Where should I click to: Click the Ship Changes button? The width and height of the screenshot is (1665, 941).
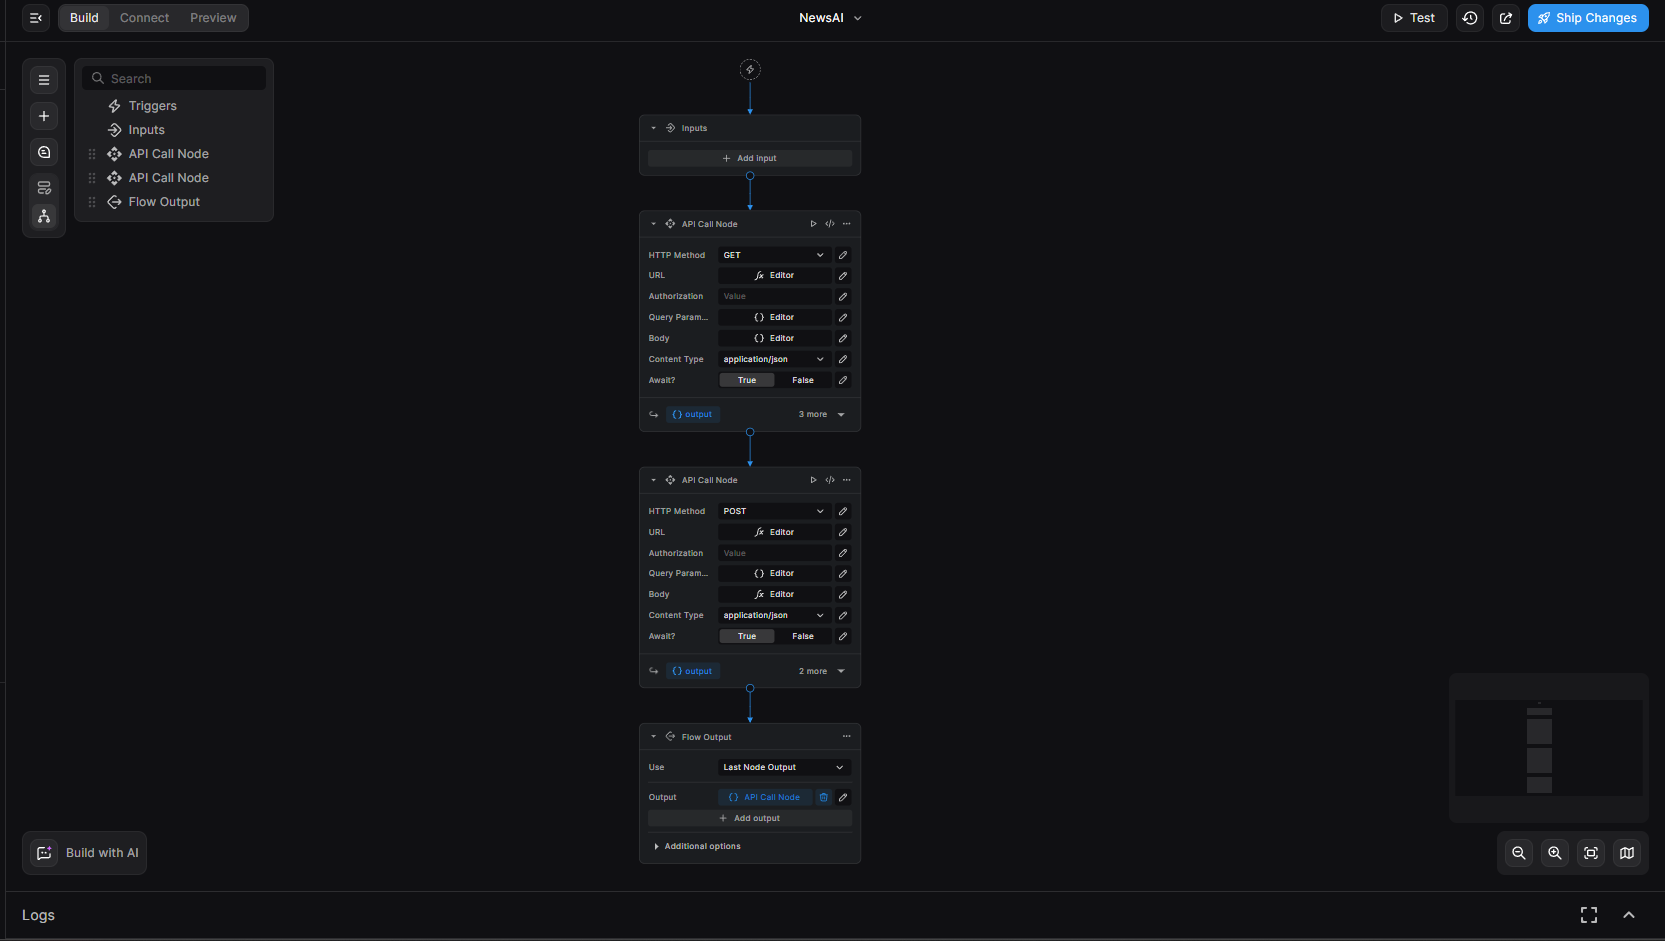(x=1587, y=18)
